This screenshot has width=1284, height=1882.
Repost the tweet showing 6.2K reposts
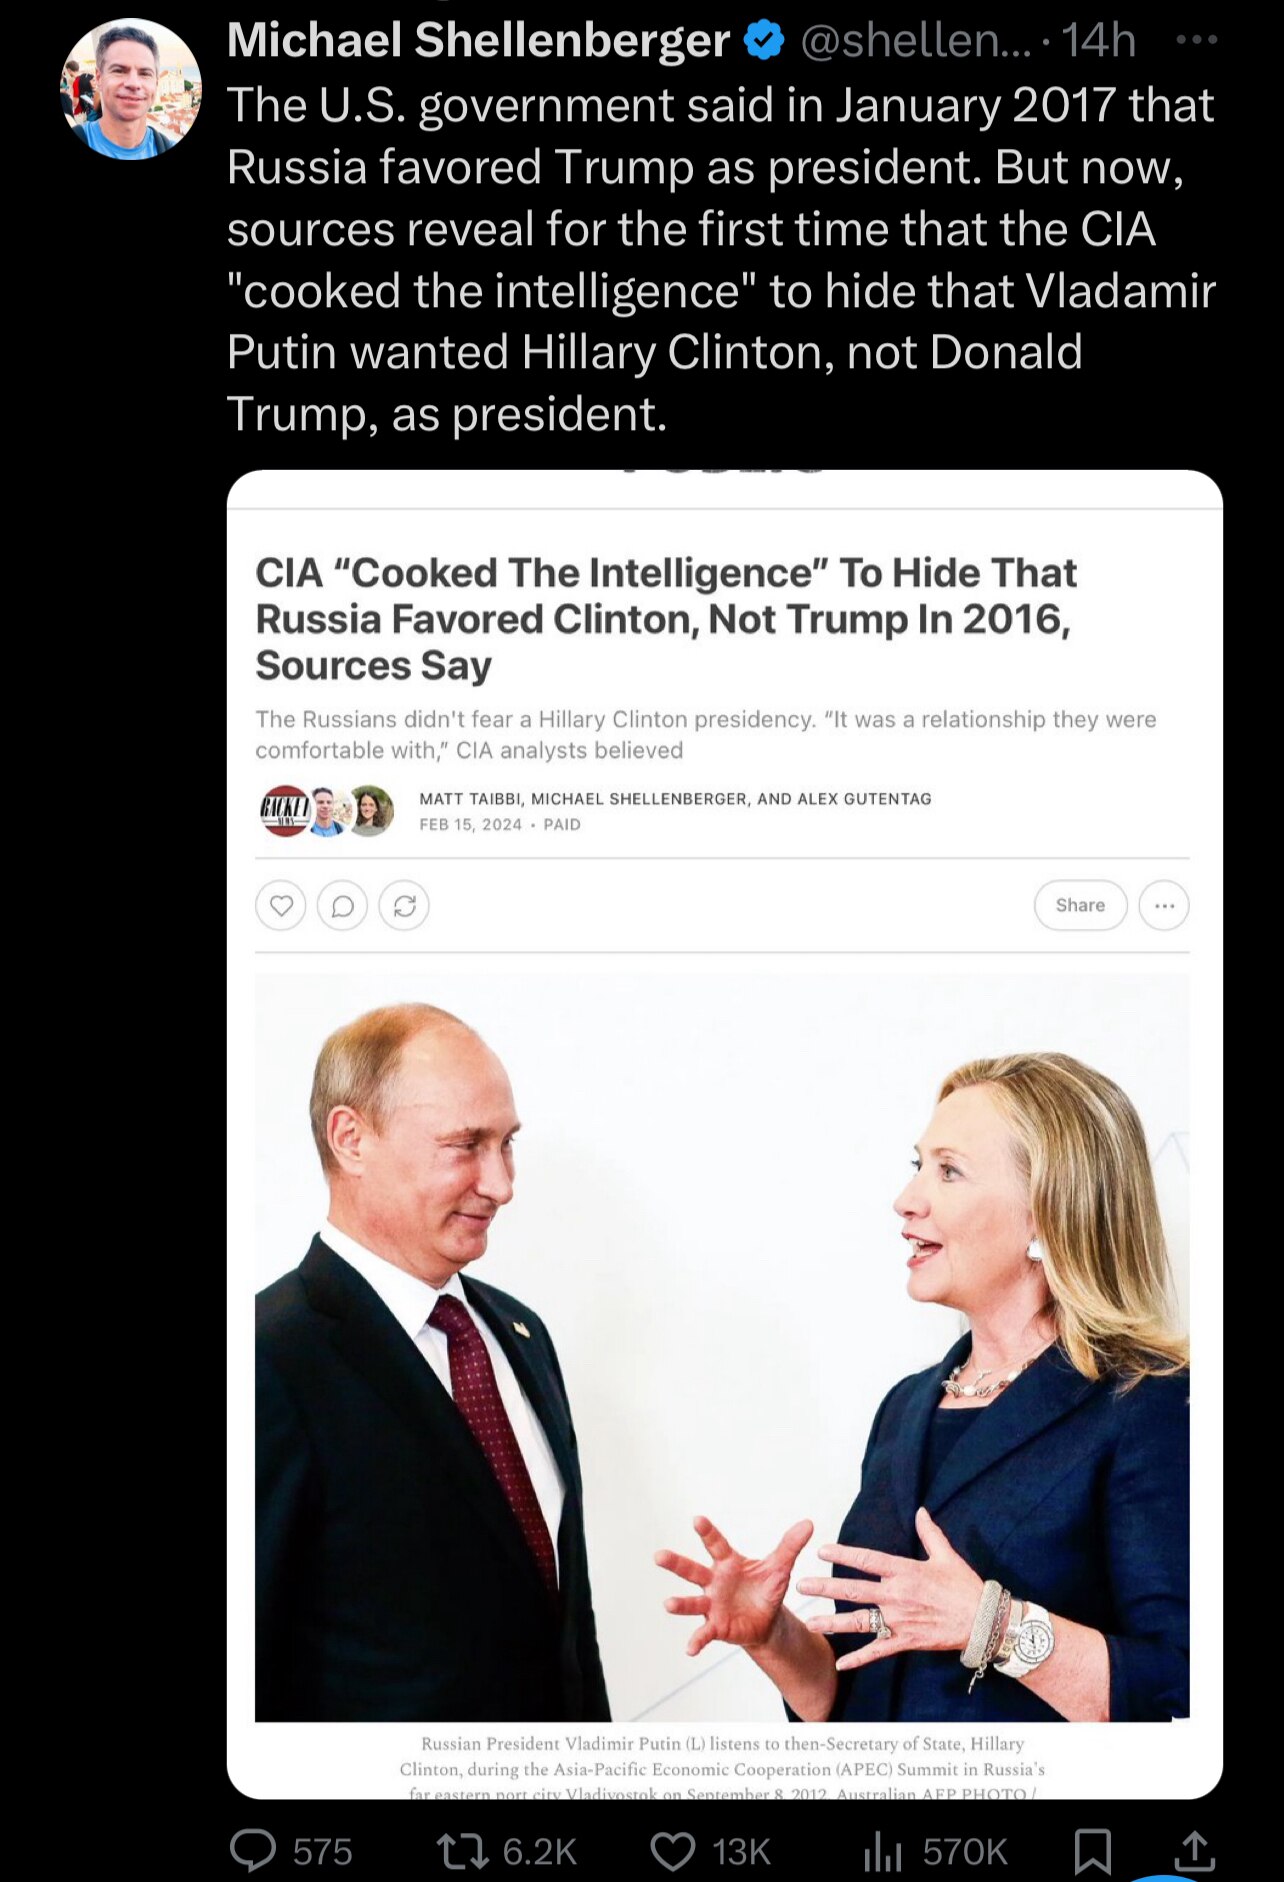point(463,1851)
